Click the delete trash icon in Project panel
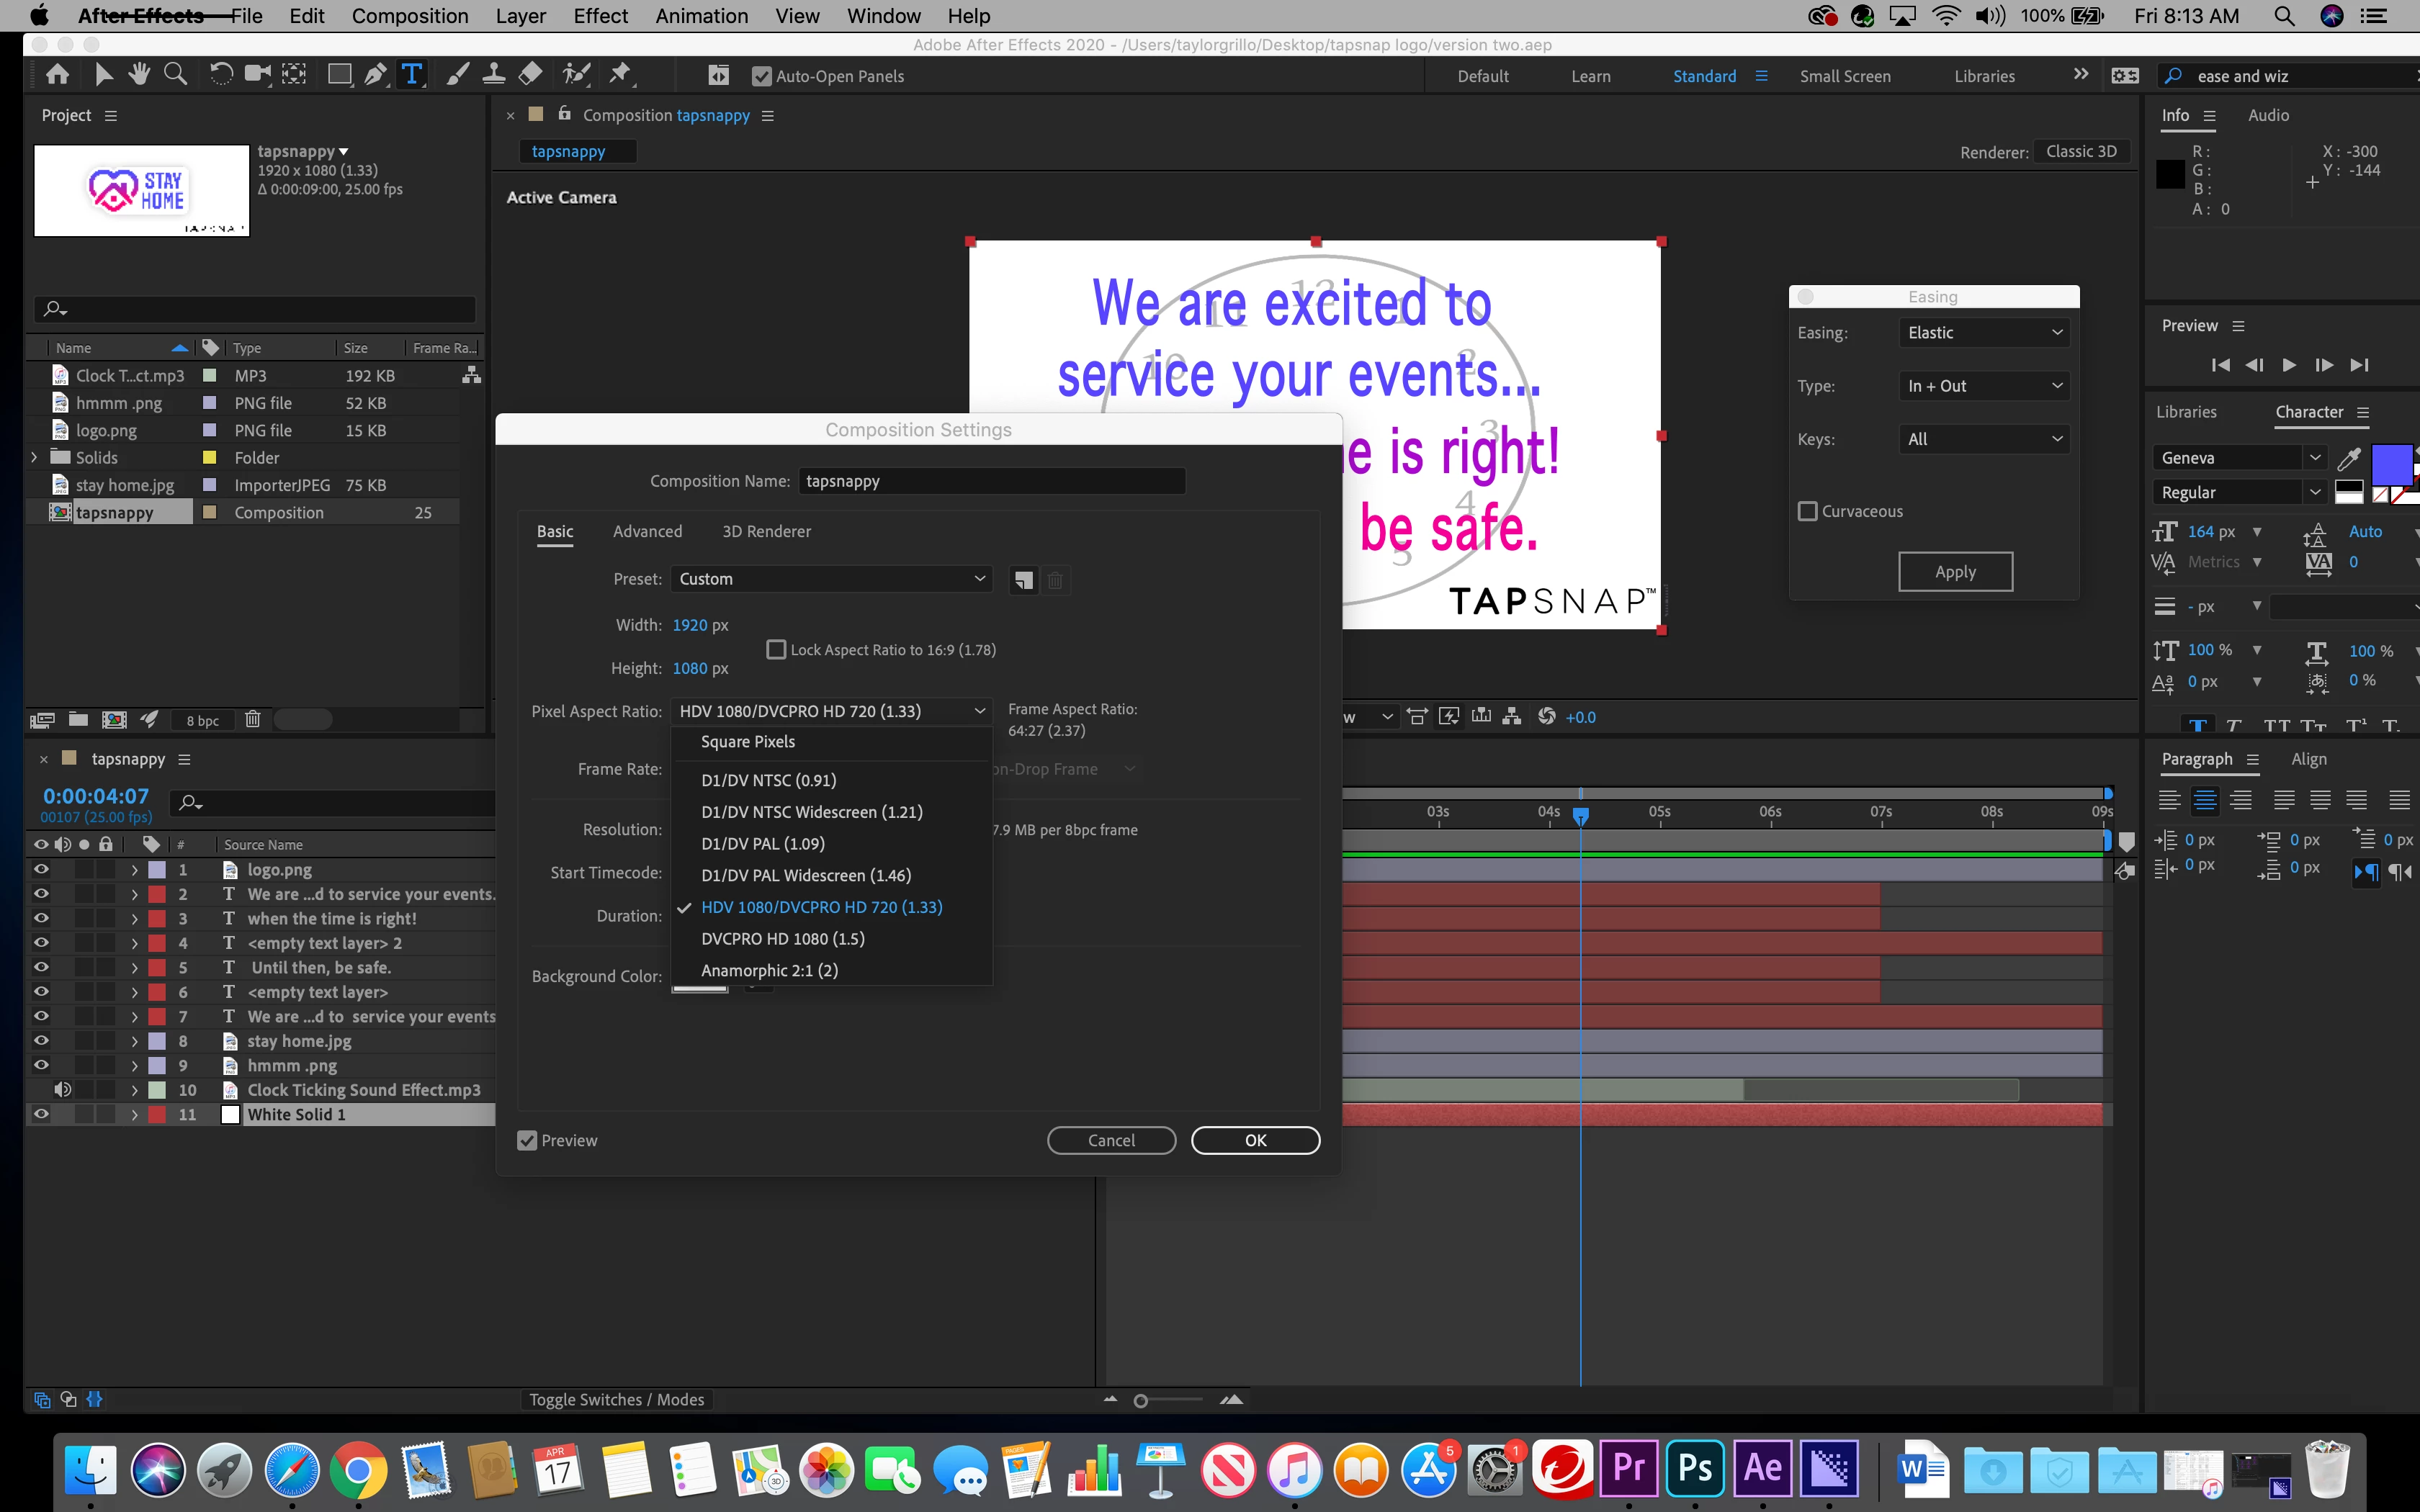Image resolution: width=2420 pixels, height=1512 pixels. (x=253, y=719)
